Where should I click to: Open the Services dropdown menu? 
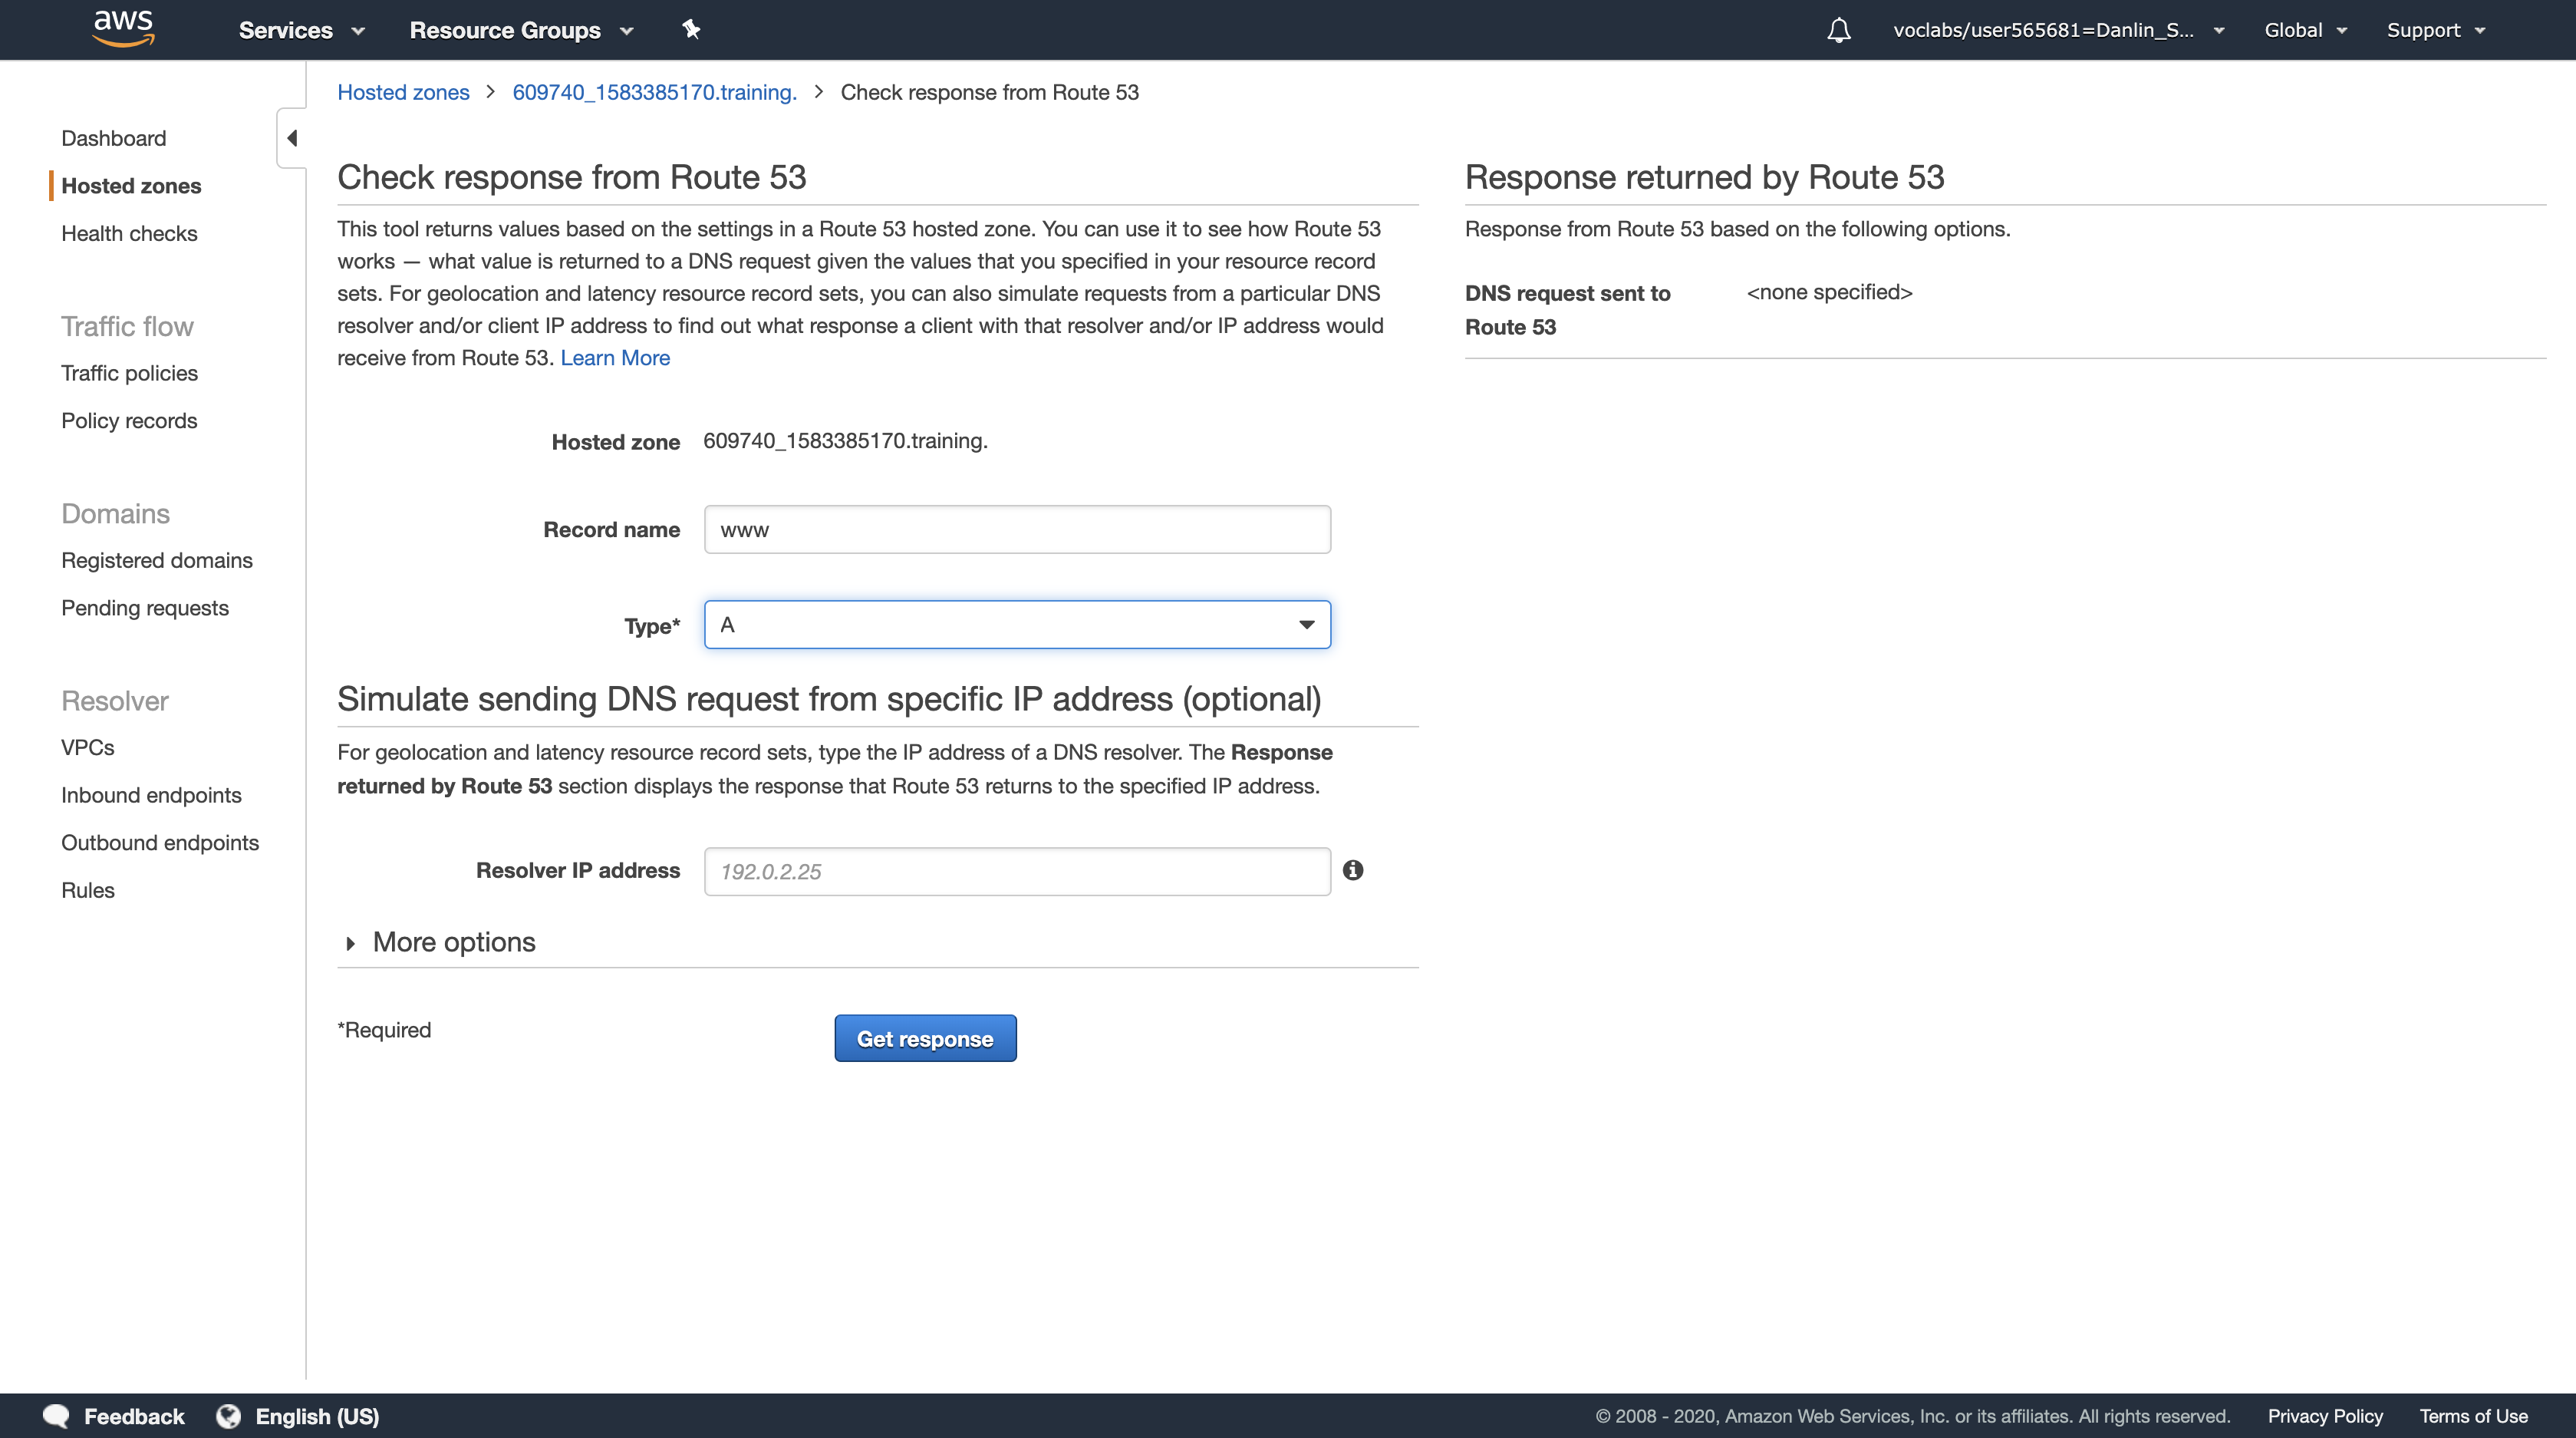tap(301, 30)
